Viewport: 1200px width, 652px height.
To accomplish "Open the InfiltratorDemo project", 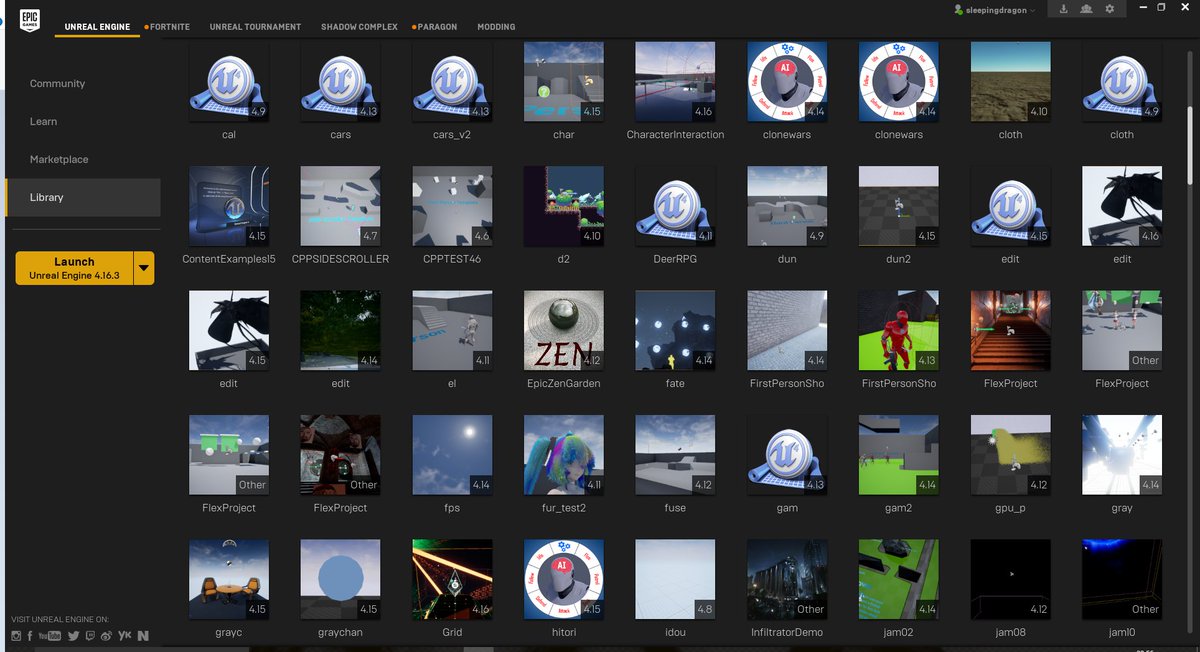I will click(787, 580).
